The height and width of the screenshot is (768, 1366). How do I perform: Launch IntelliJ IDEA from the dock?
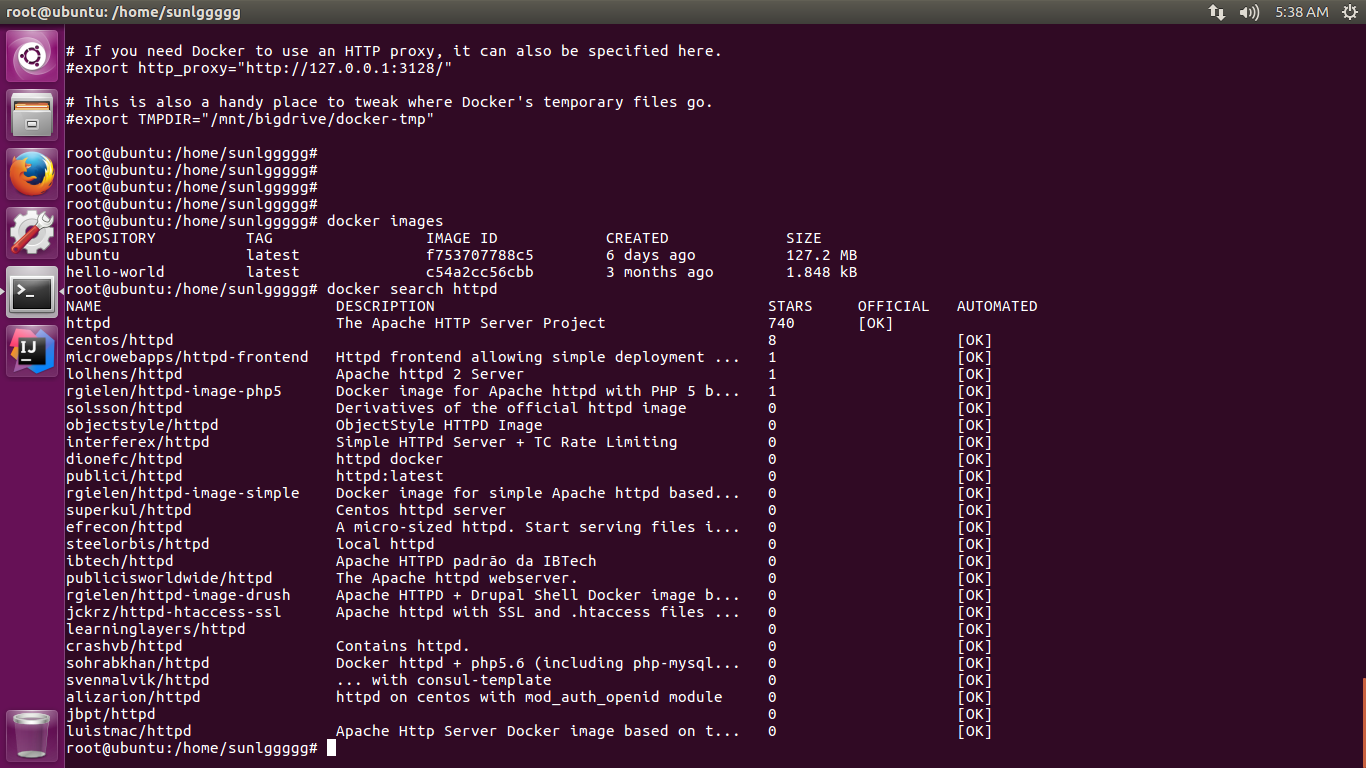[32, 351]
